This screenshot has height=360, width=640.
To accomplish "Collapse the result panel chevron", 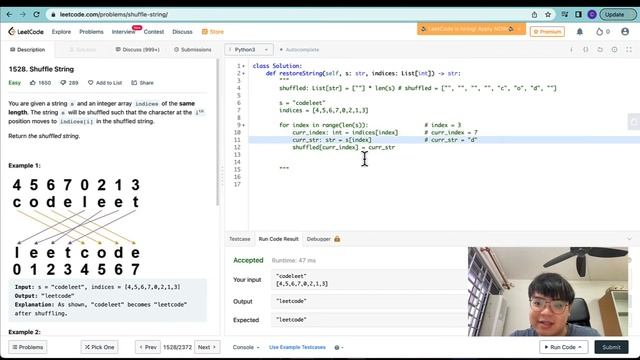I will (629, 239).
